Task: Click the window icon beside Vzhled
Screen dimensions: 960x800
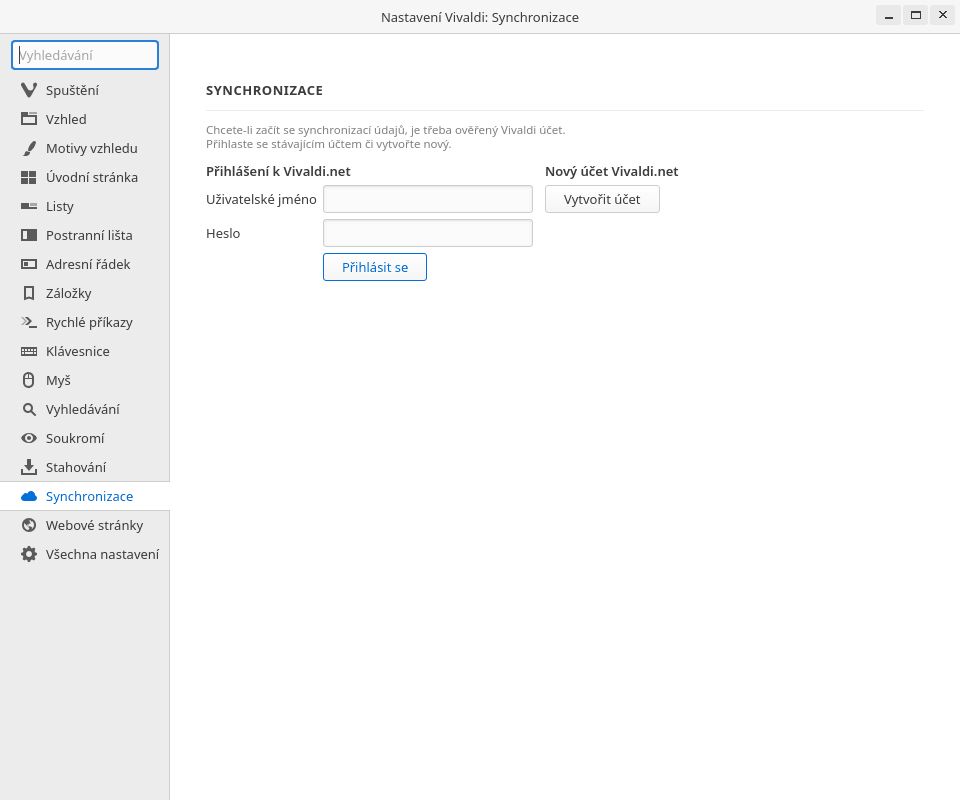Action: [x=29, y=119]
